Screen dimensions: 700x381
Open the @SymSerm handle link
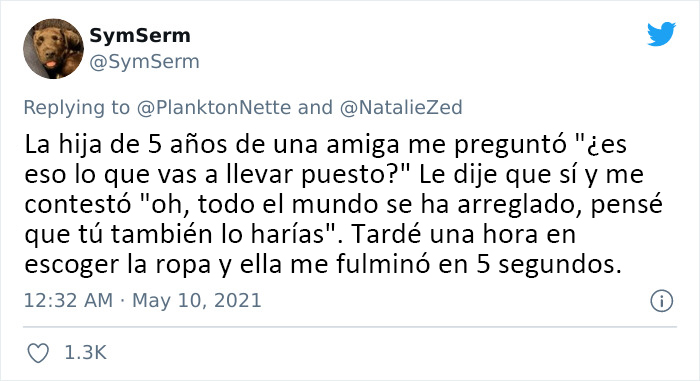coord(144,62)
